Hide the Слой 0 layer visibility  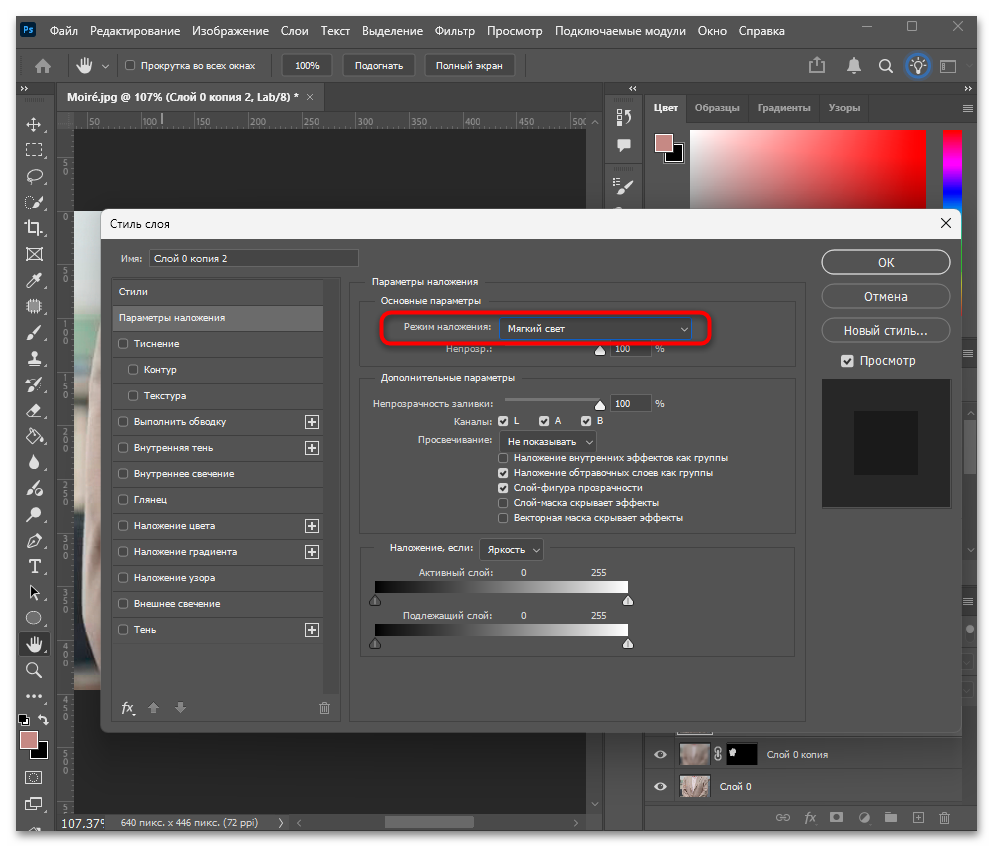[x=660, y=786]
